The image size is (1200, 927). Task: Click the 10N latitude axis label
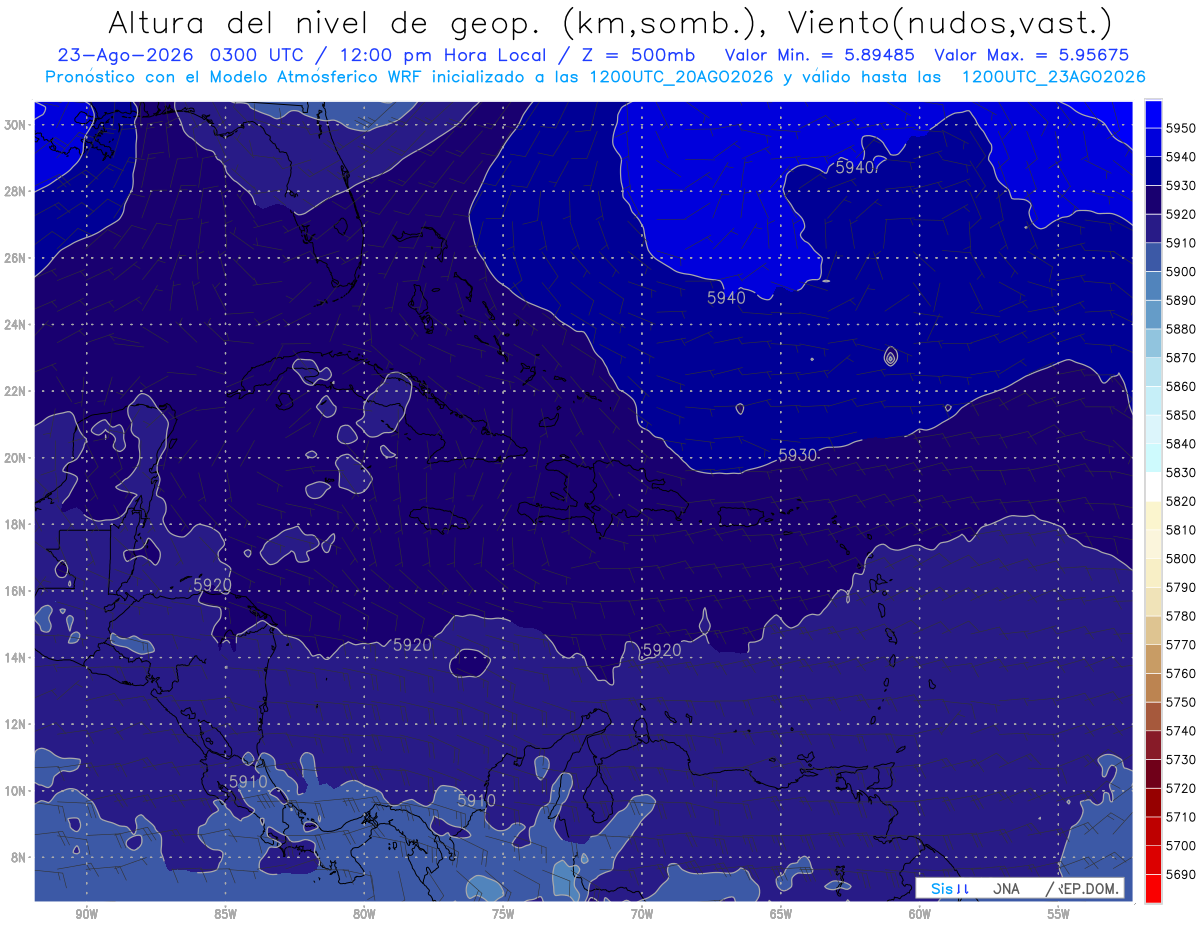[15, 790]
